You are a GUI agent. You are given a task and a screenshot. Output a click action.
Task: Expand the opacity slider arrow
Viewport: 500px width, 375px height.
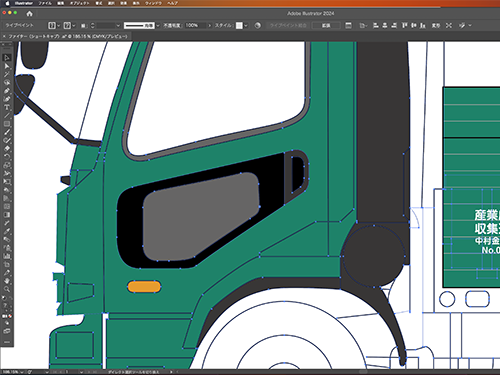pos(210,25)
